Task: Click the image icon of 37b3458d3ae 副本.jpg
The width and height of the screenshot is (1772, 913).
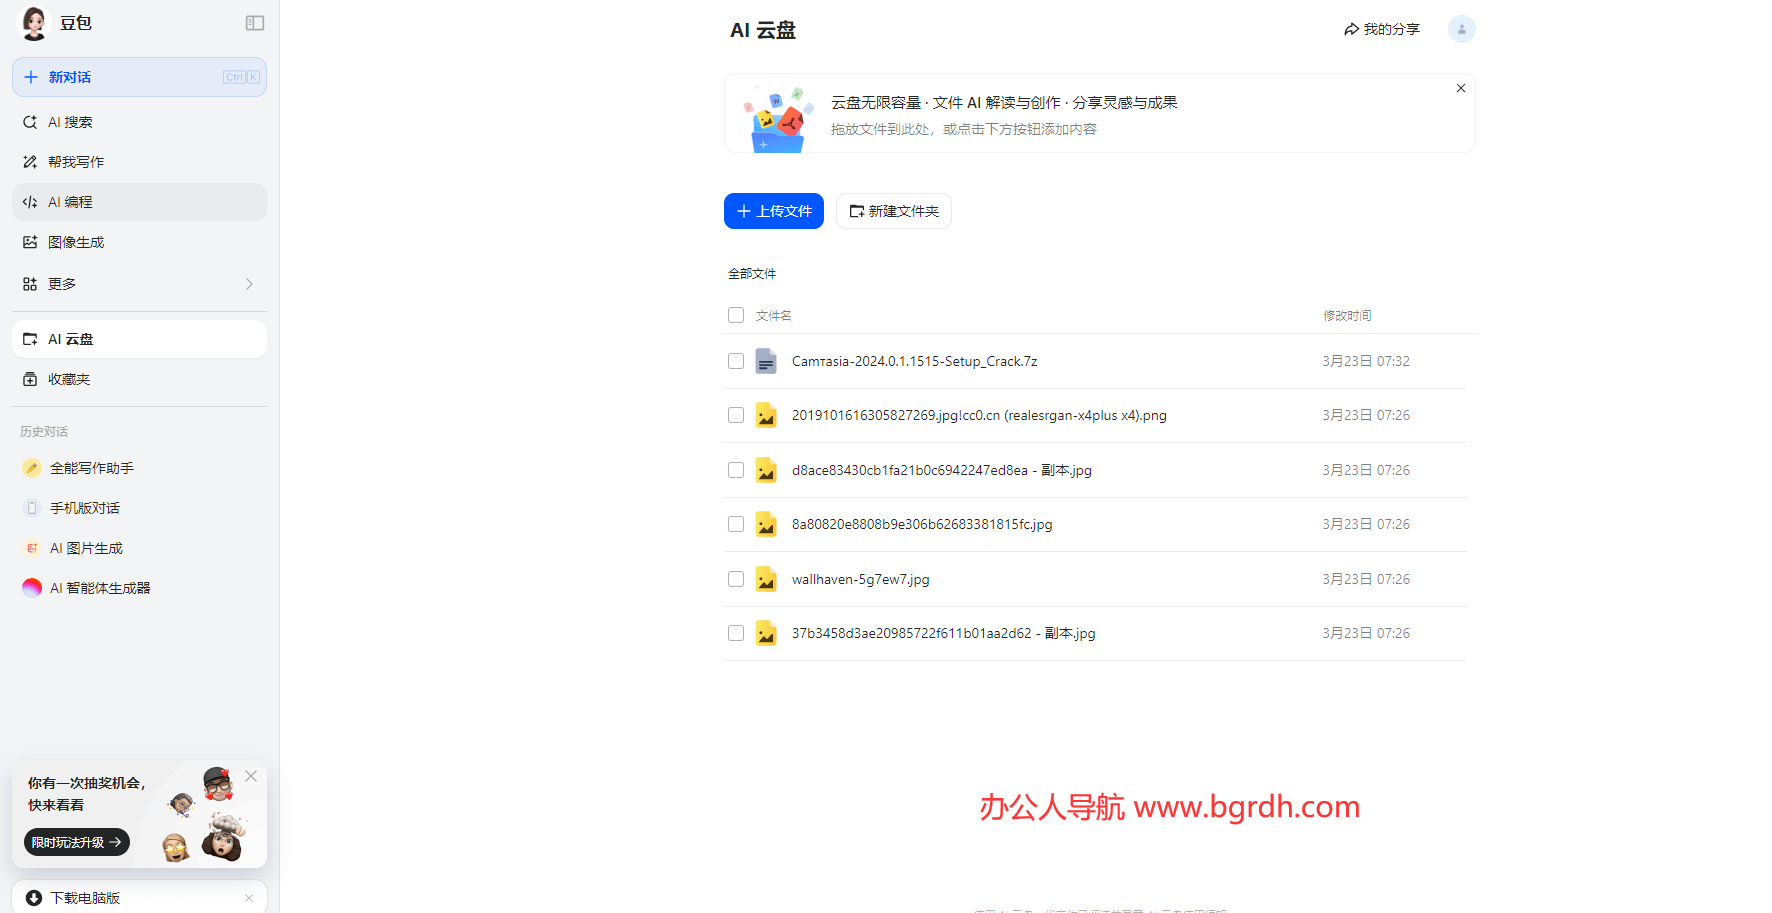Action: 766,633
